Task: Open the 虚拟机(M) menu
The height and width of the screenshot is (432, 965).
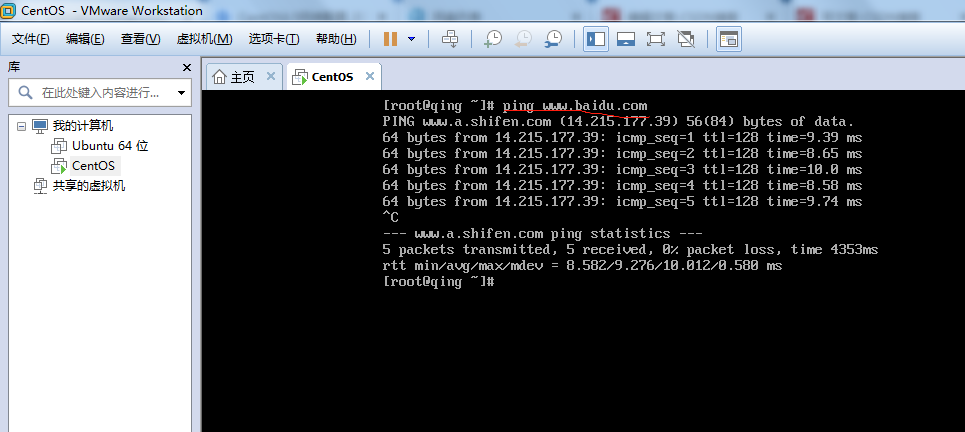Action: (x=204, y=39)
